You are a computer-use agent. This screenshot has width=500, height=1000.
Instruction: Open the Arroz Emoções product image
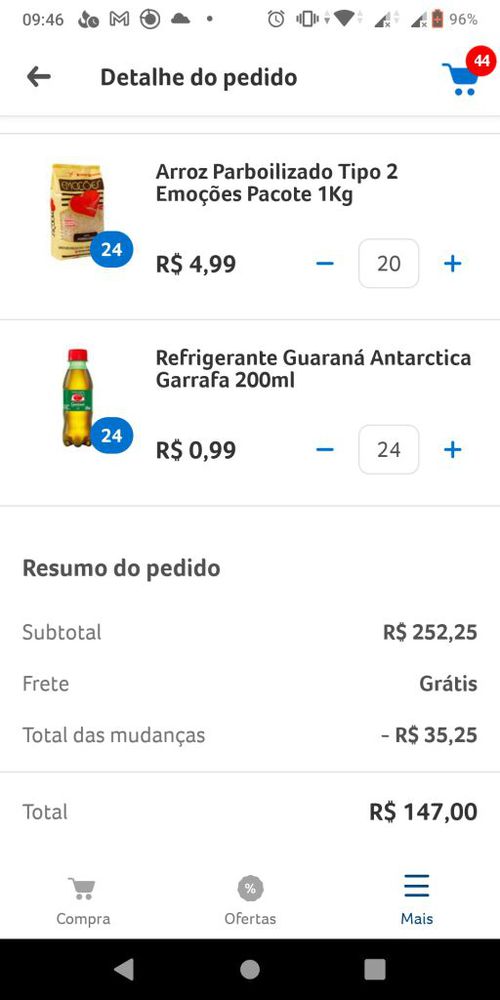click(77, 212)
